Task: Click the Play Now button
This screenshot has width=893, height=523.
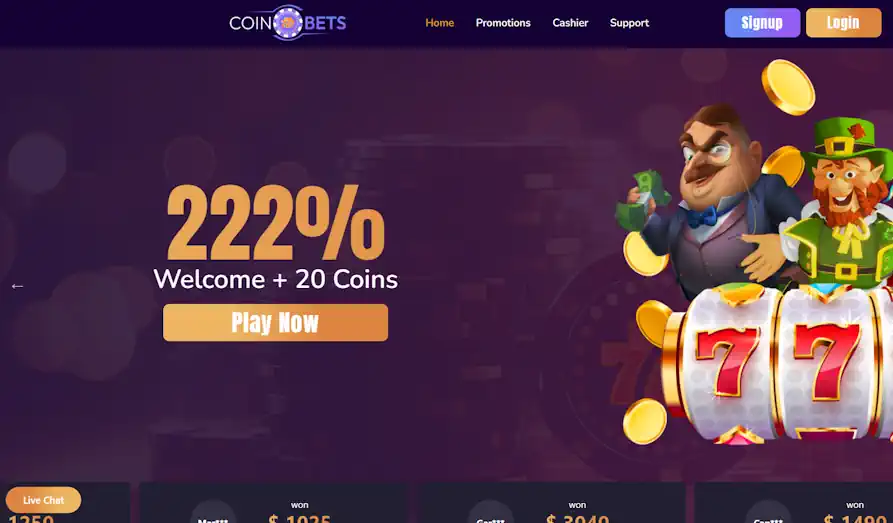Action: point(276,322)
